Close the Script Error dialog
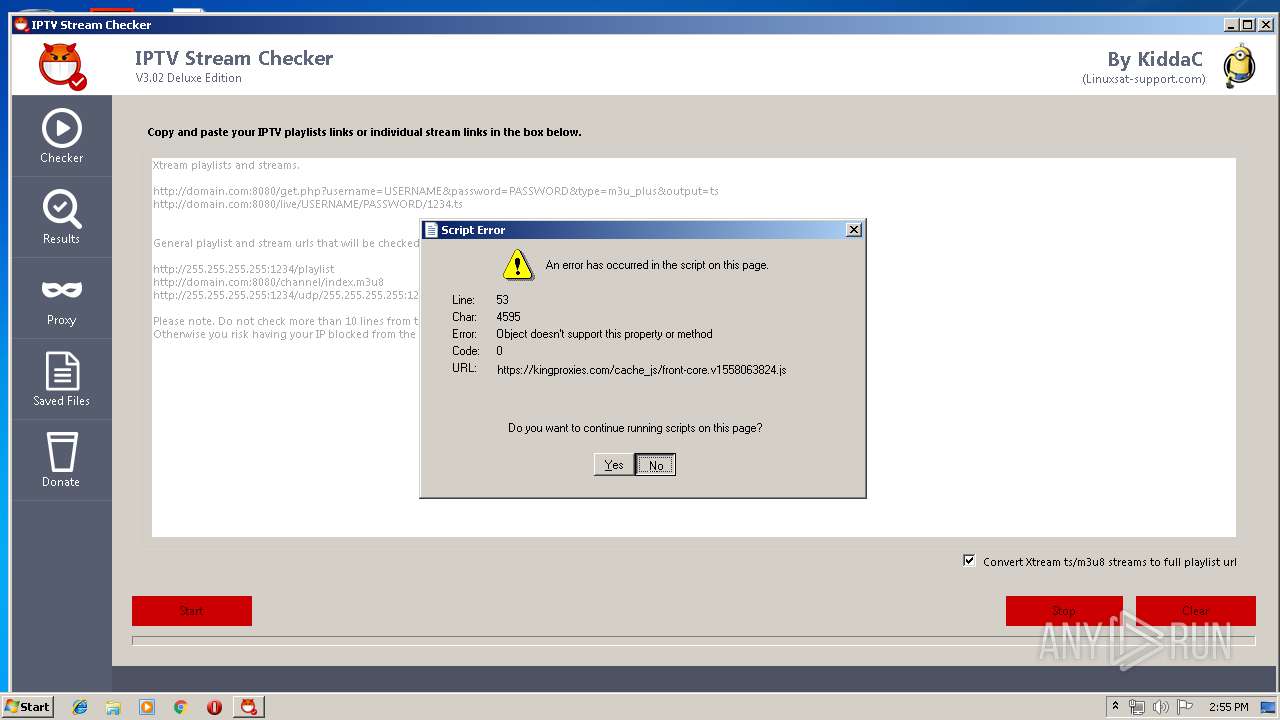 point(853,230)
